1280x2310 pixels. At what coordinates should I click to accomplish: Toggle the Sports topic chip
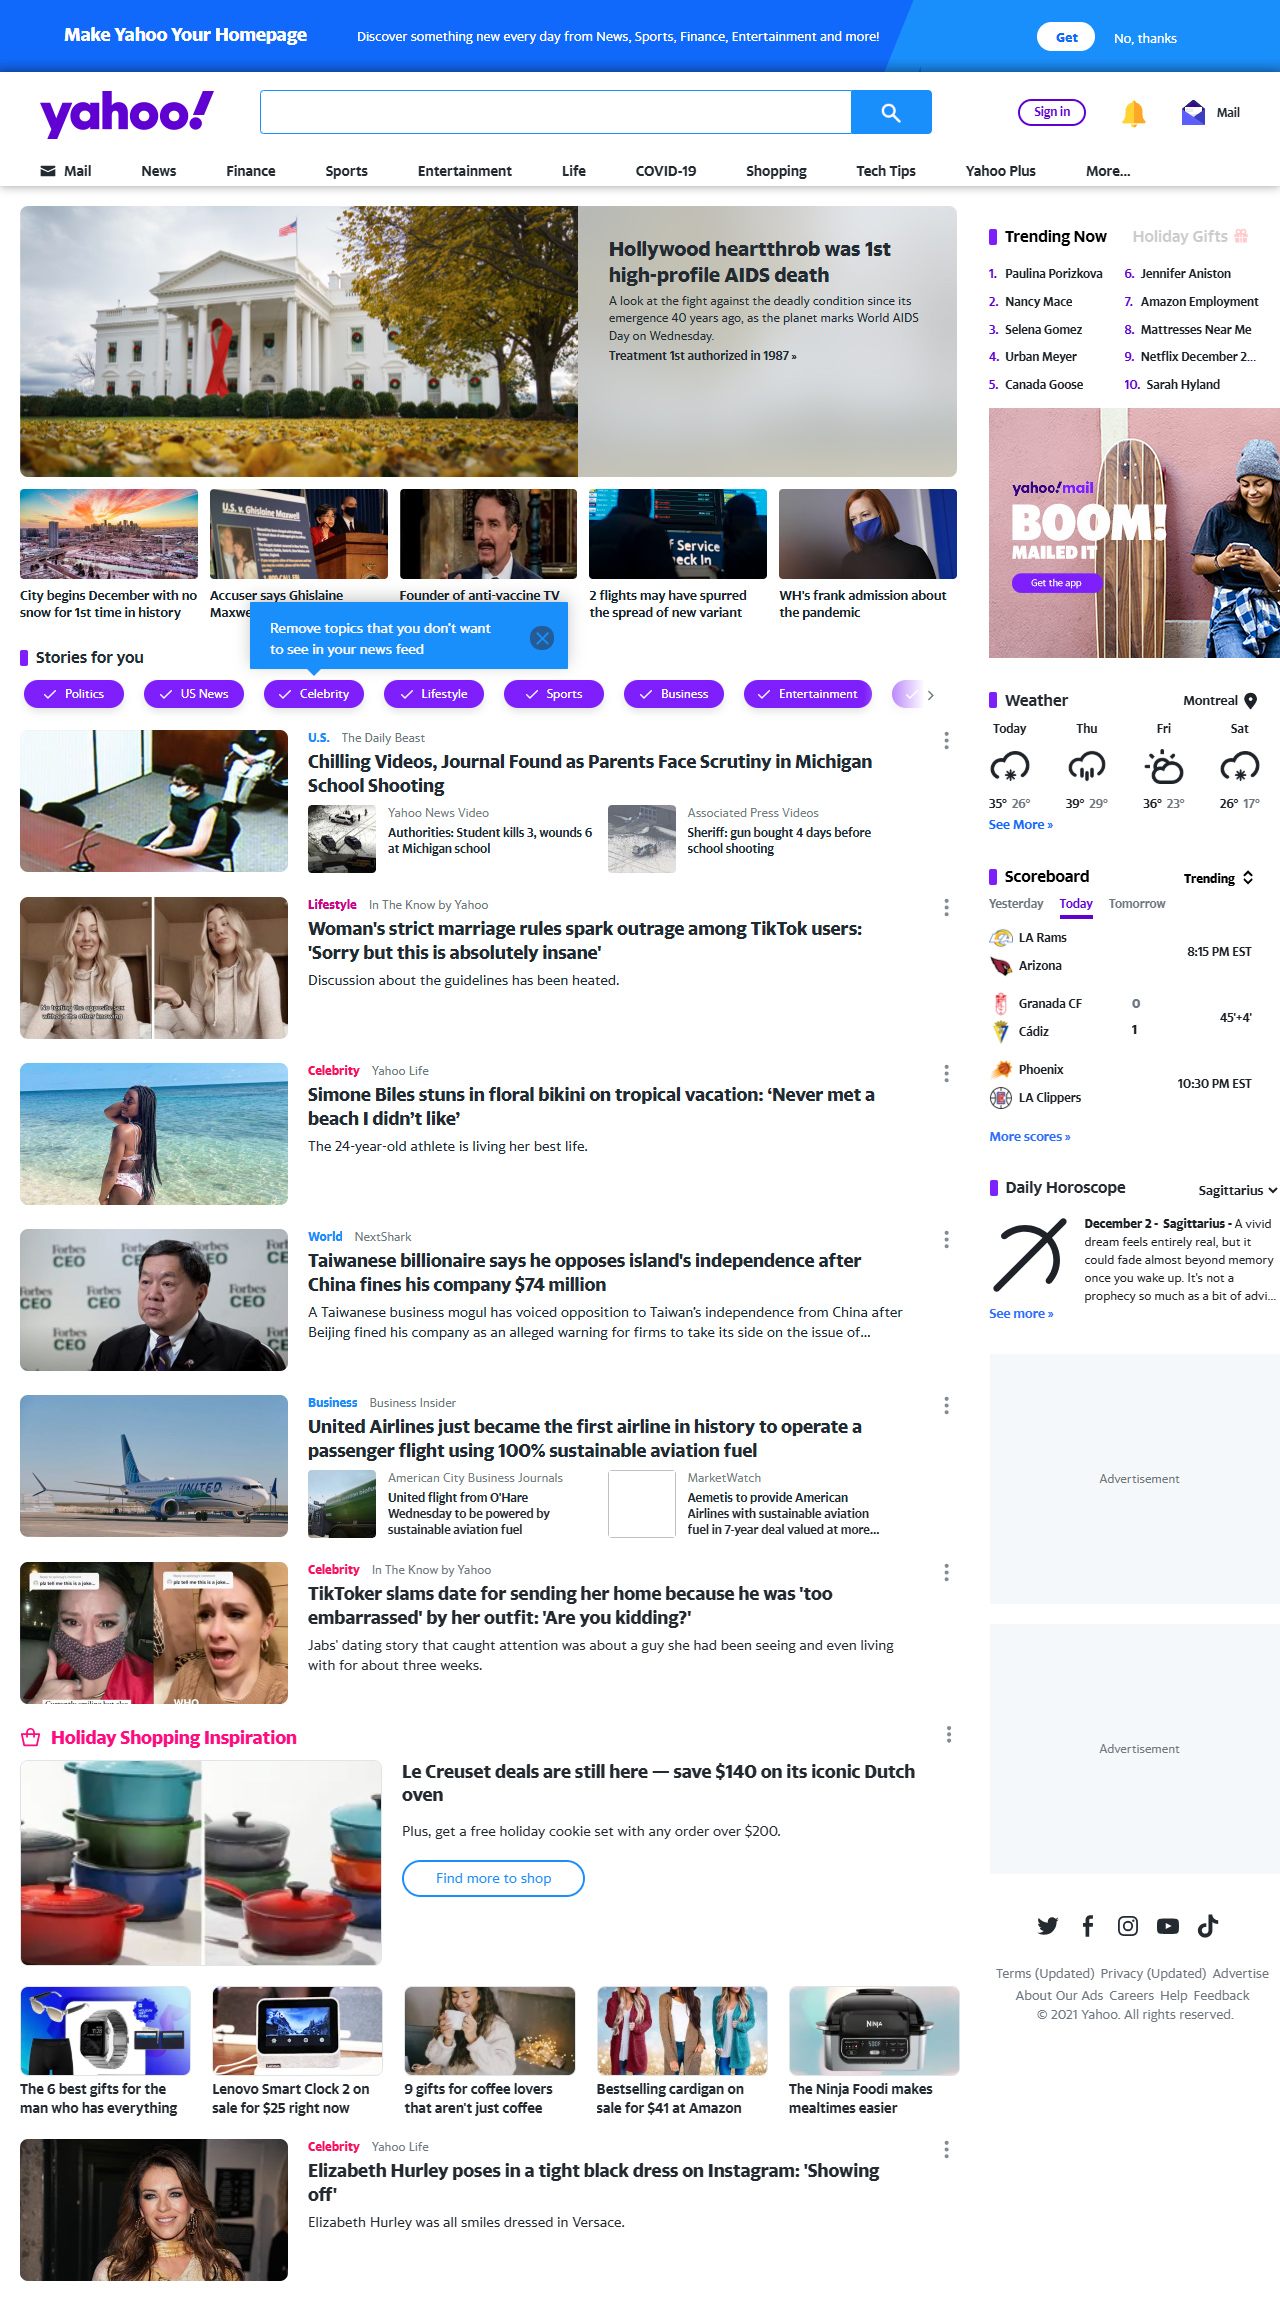pos(554,694)
